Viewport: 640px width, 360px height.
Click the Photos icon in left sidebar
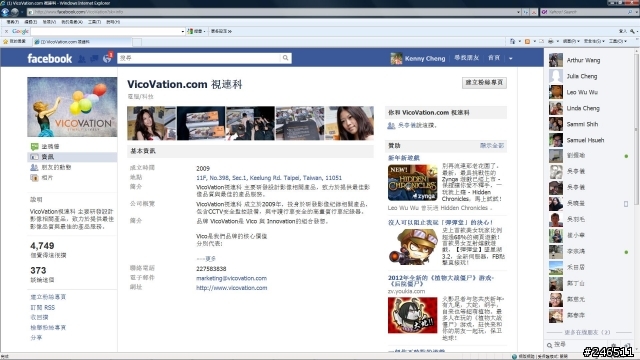click(34, 178)
